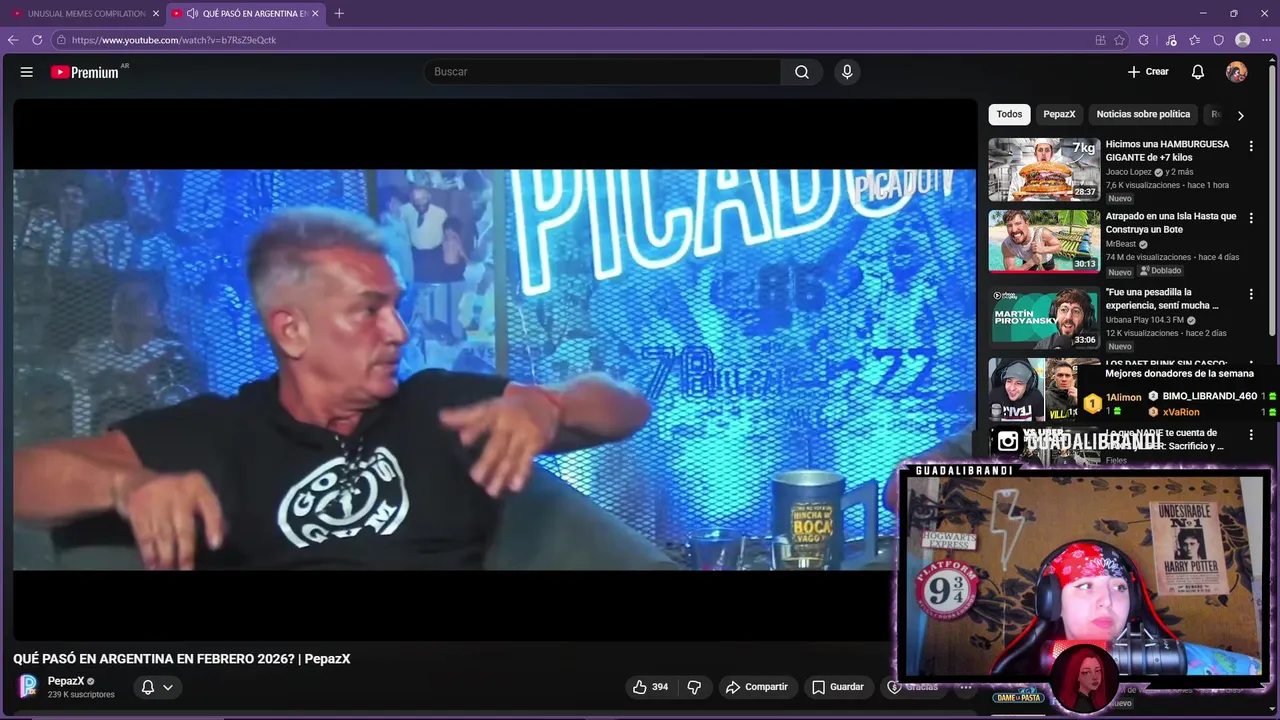View site information lock icon
This screenshot has height=720, width=1280.
(x=61, y=40)
